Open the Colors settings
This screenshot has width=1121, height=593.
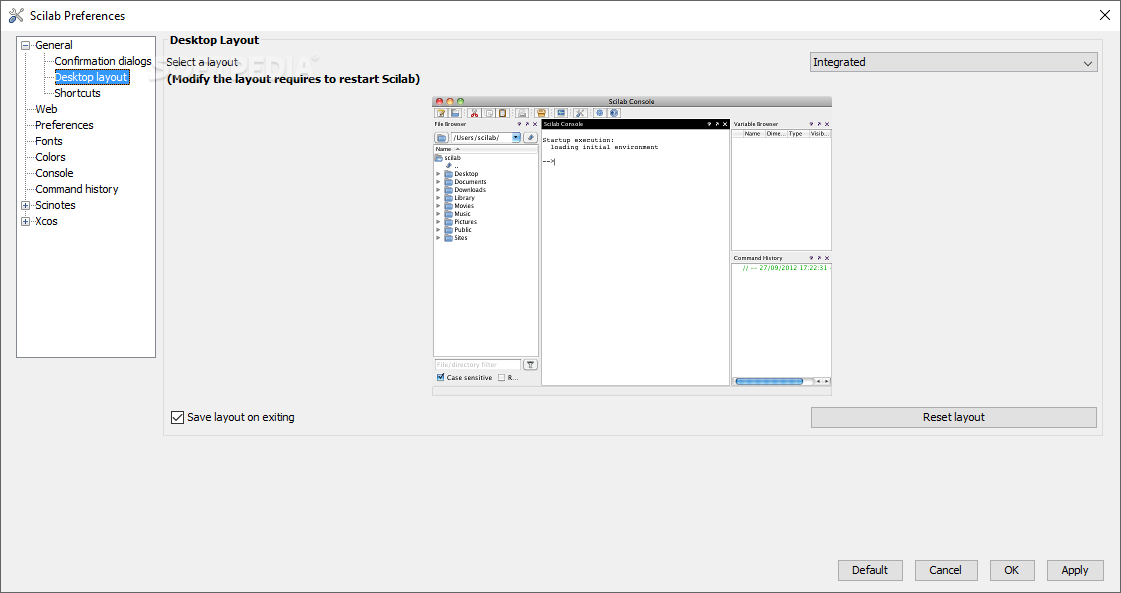[50, 157]
